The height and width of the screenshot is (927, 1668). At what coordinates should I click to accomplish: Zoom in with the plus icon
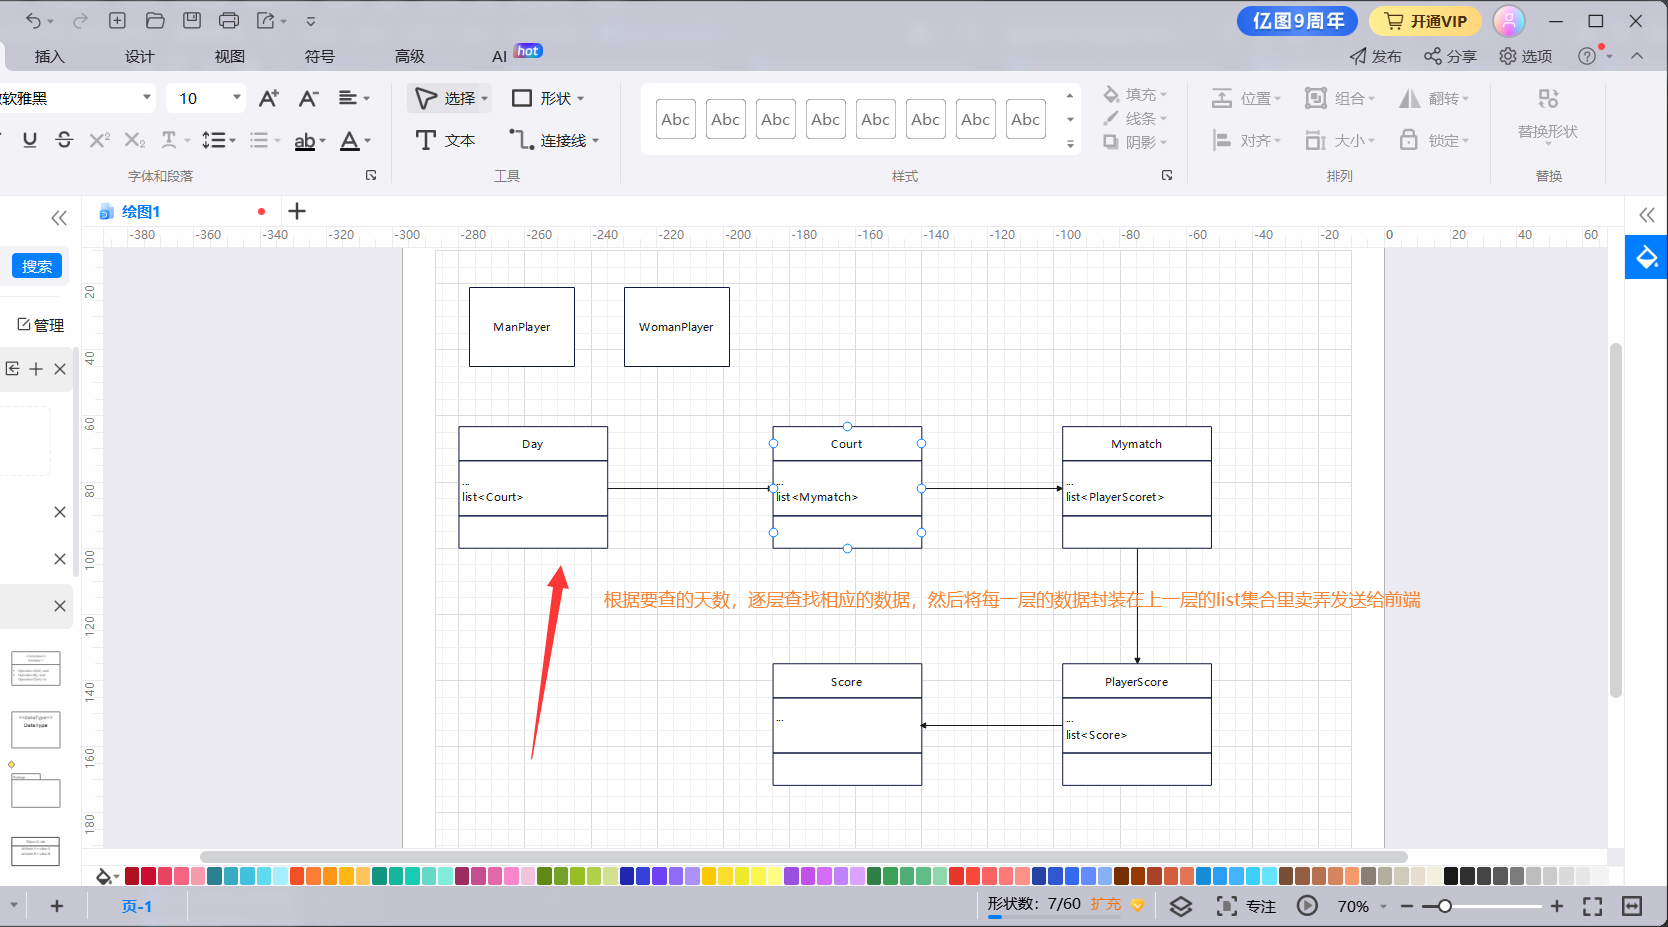[1557, 906]
